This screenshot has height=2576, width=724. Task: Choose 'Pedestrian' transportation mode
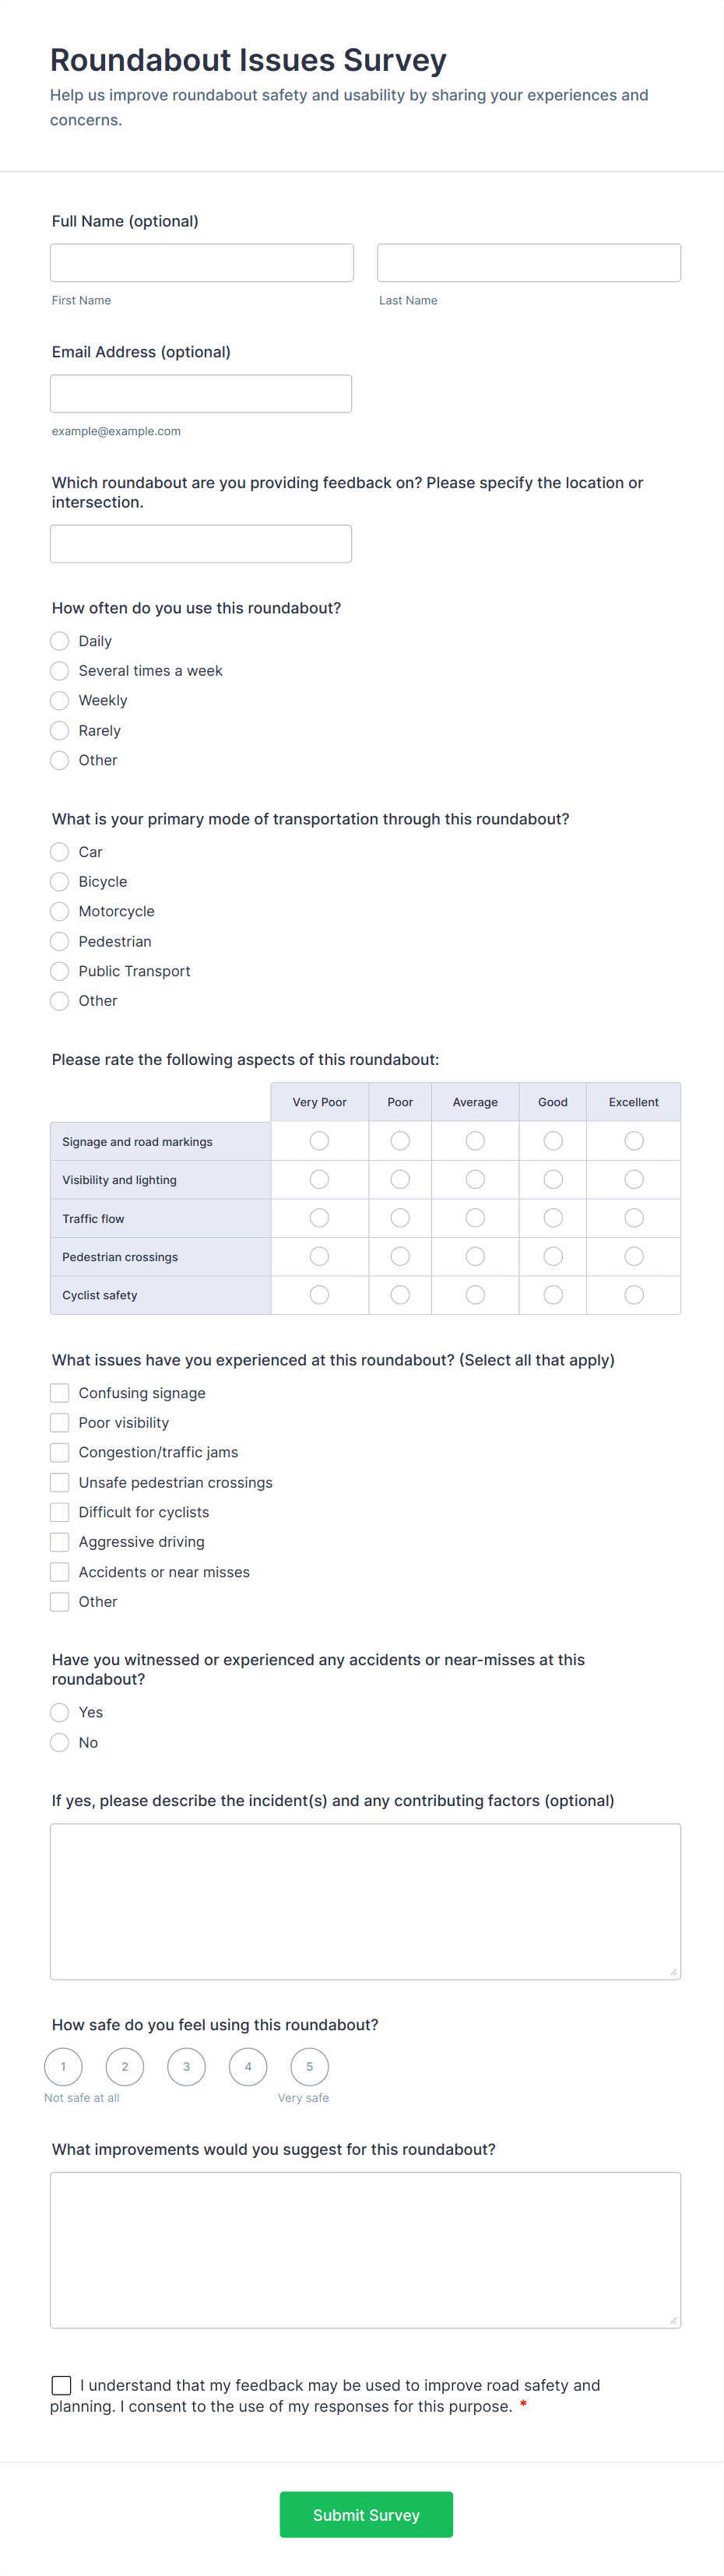tap(59, 941)
